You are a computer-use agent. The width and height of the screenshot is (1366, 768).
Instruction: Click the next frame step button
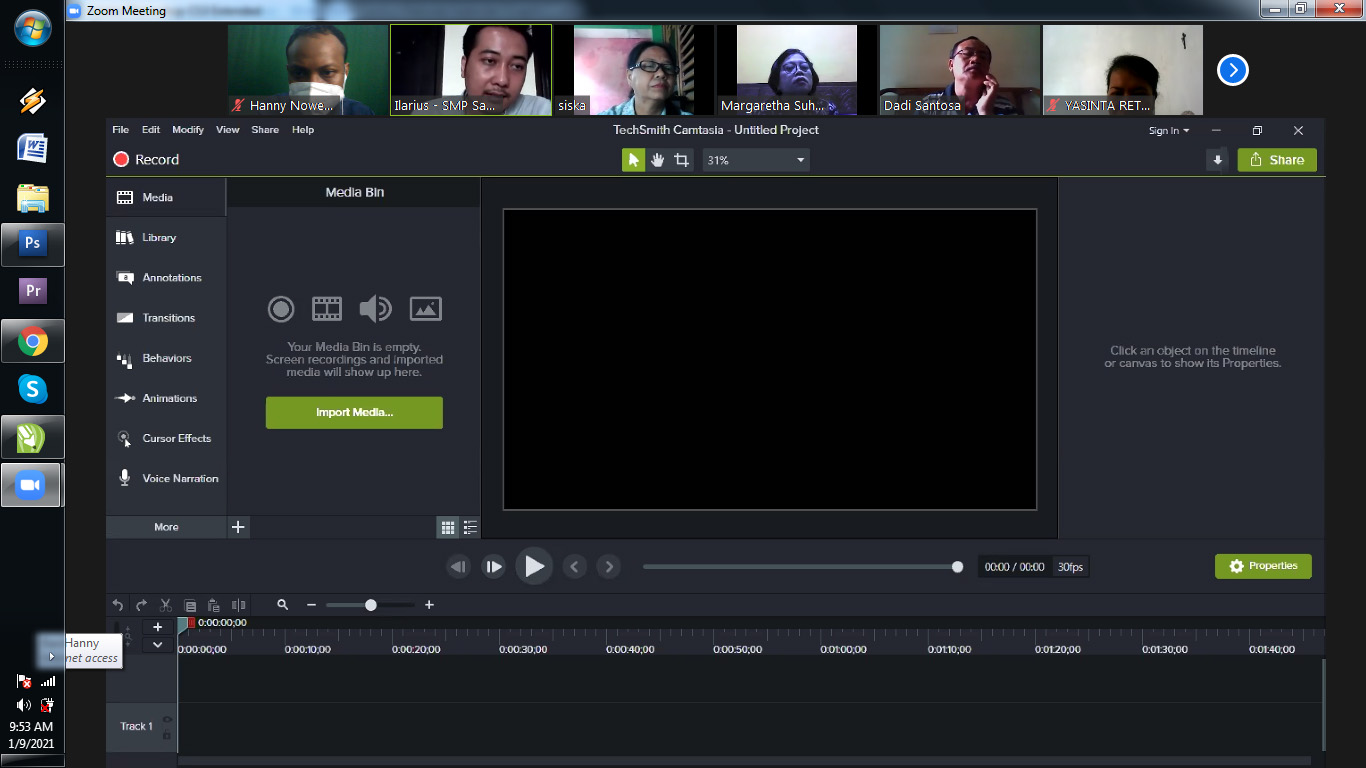point(494,567)
